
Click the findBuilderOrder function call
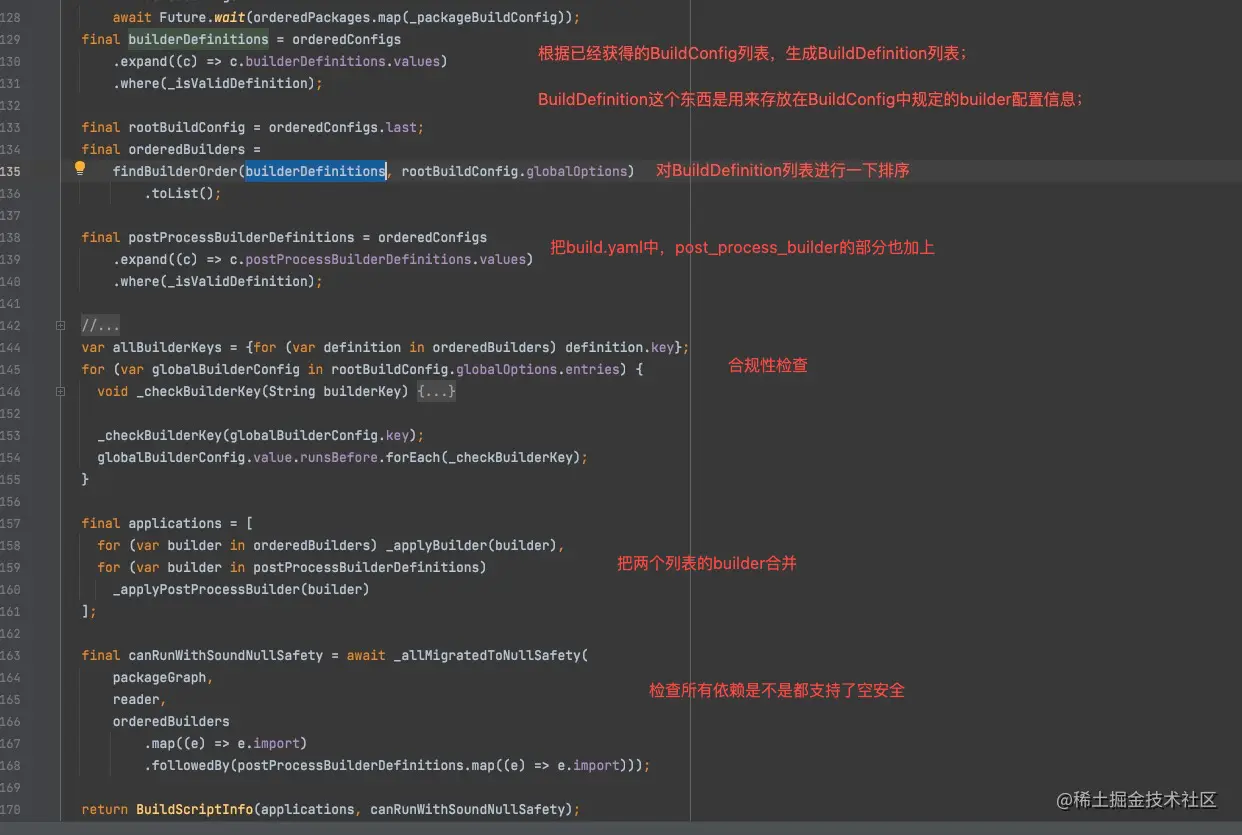175,171
